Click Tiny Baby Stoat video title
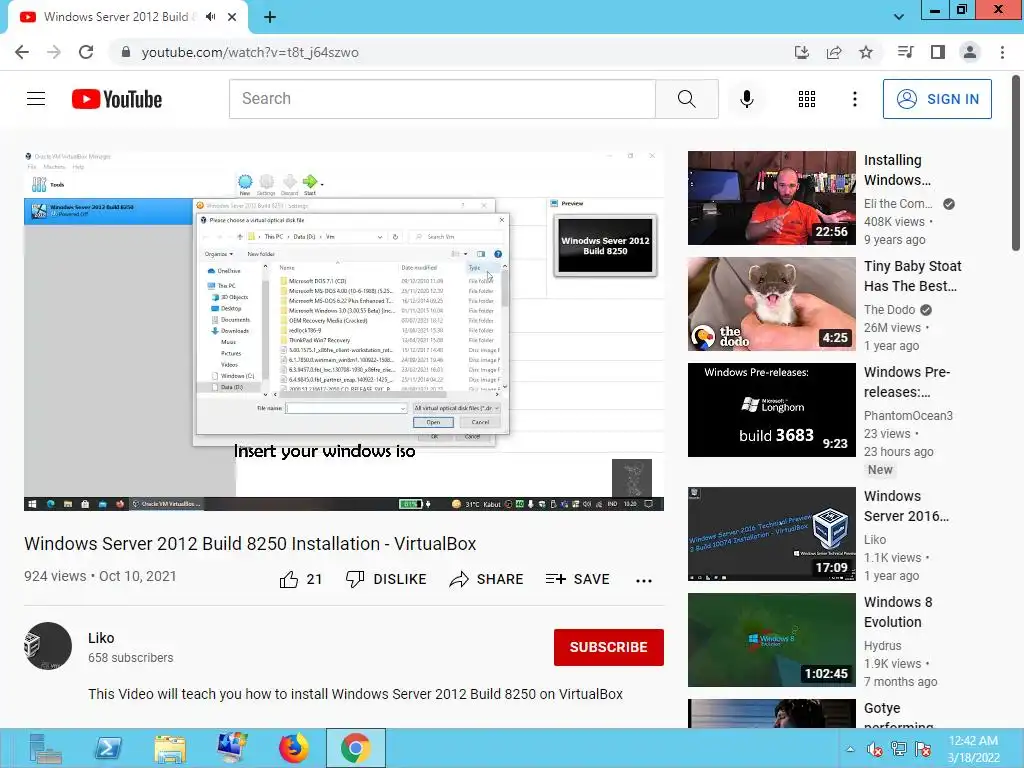Viewport: 1024px width, 768px height. point(912,276)
